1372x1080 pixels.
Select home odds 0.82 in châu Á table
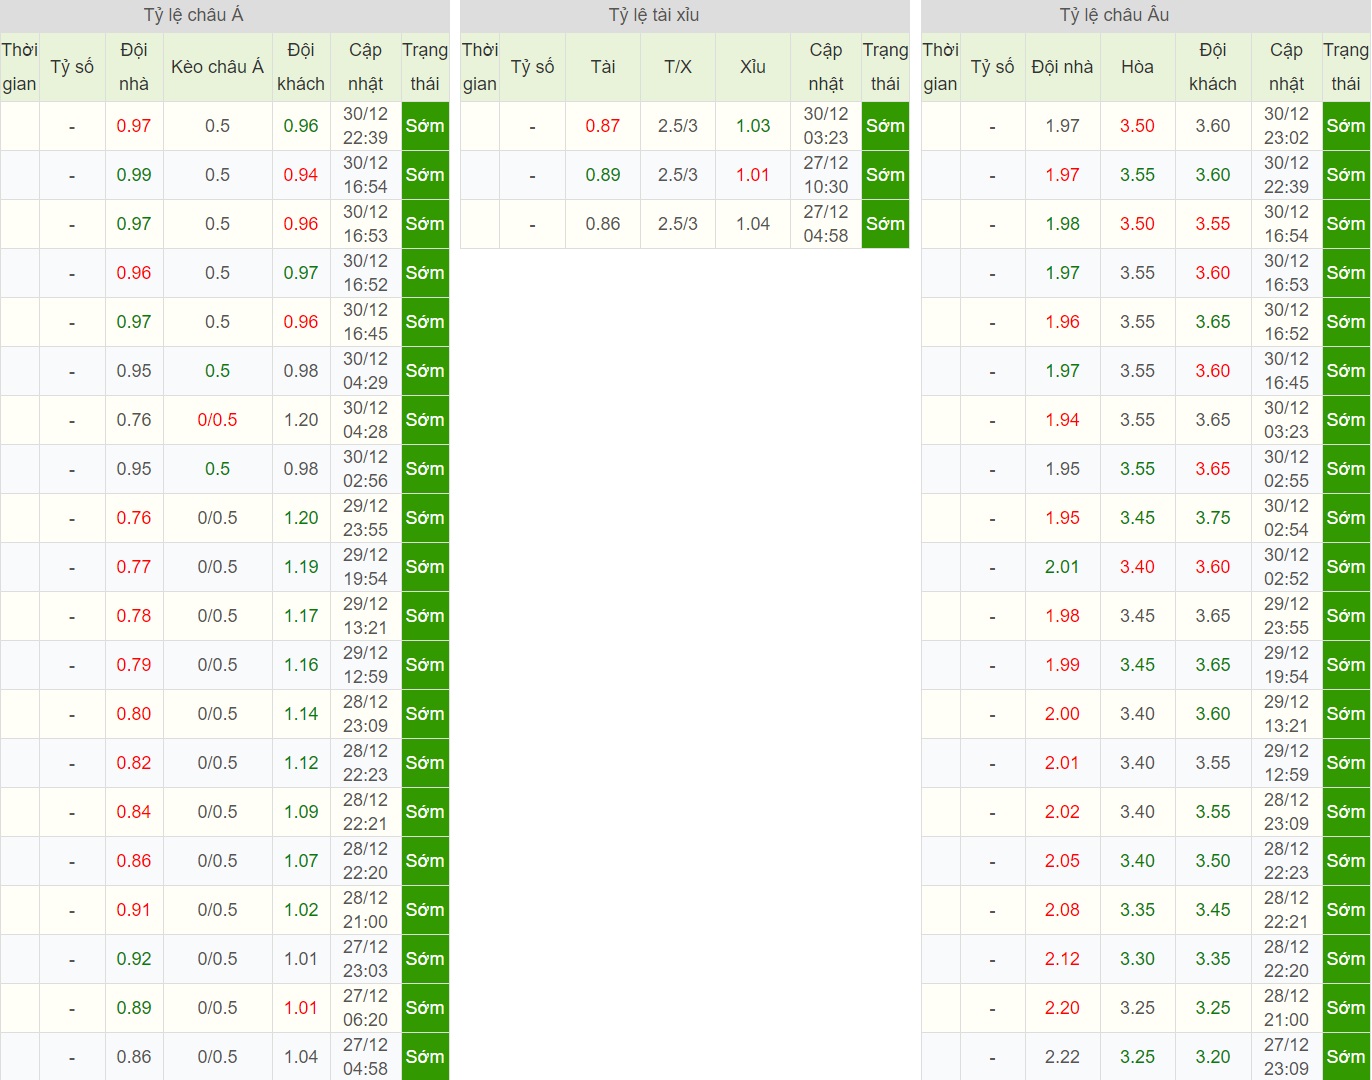click(134, 763)
